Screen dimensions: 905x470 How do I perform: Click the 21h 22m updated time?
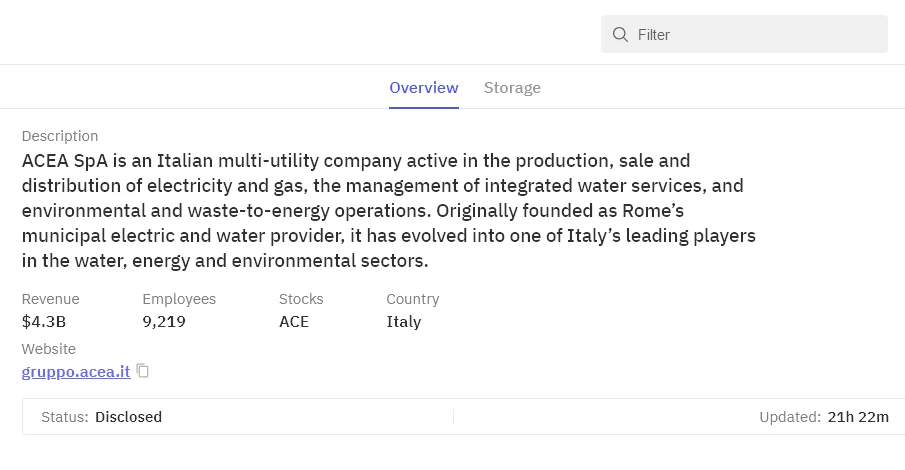click(858, 417)
